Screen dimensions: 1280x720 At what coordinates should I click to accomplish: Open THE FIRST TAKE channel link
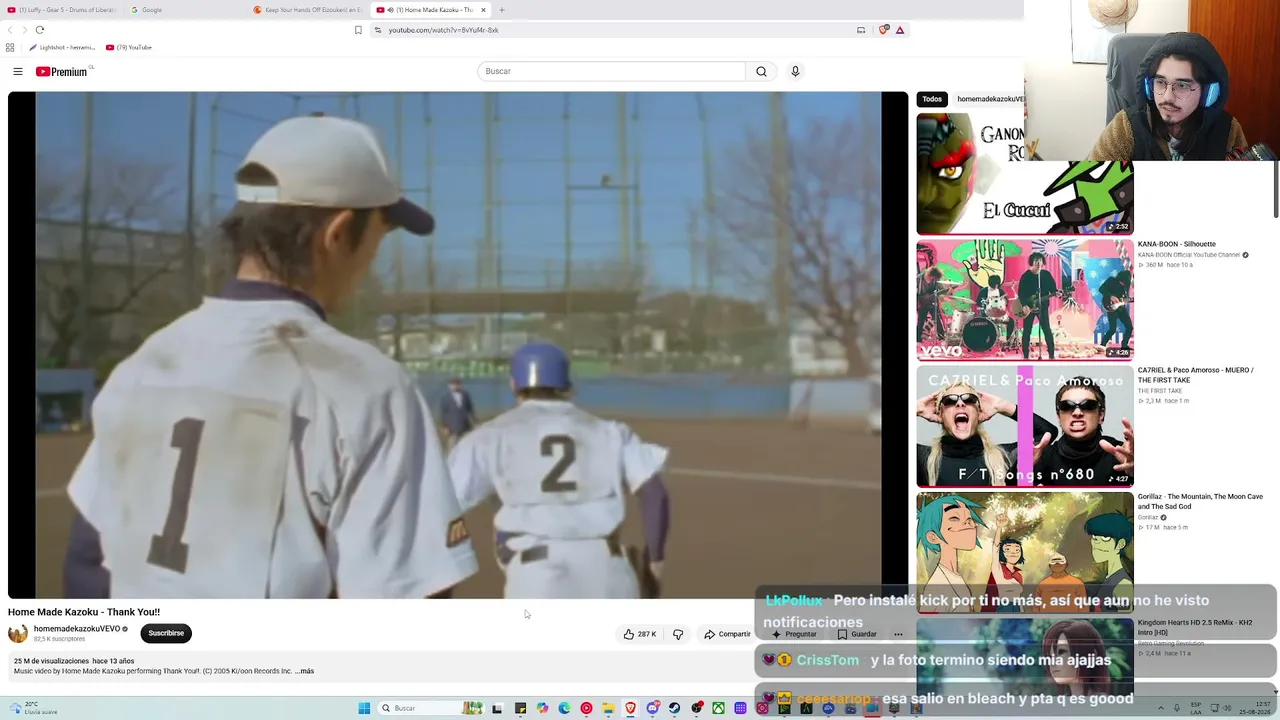tap(1160, 391)
